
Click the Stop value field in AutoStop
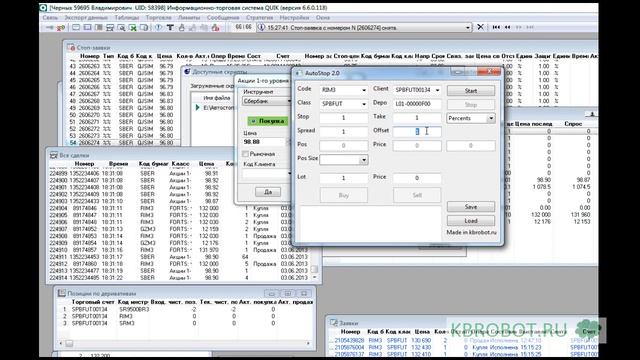point(343,118)
